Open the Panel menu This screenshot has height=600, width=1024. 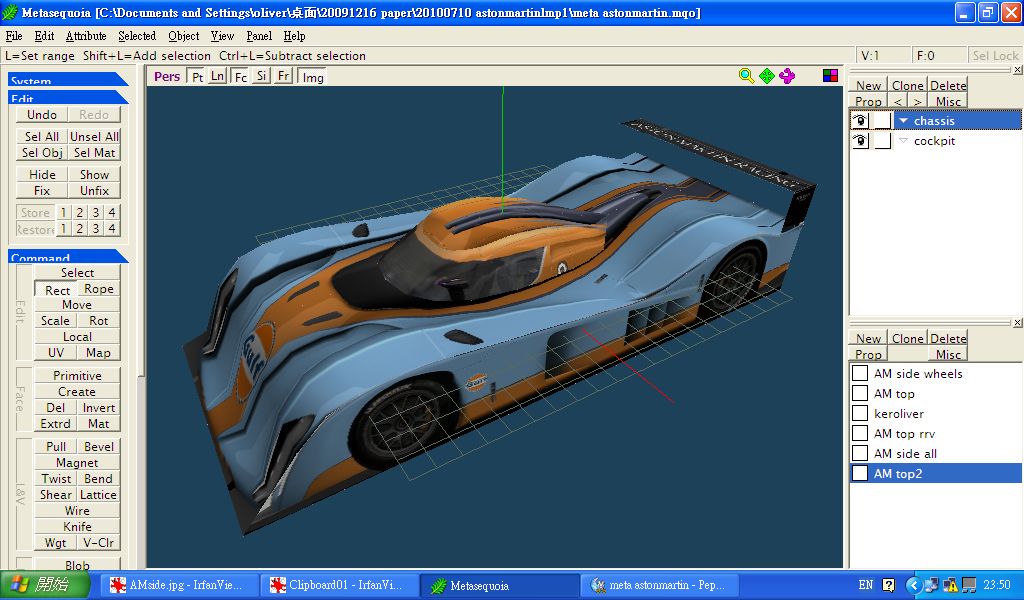click(259, 36)
